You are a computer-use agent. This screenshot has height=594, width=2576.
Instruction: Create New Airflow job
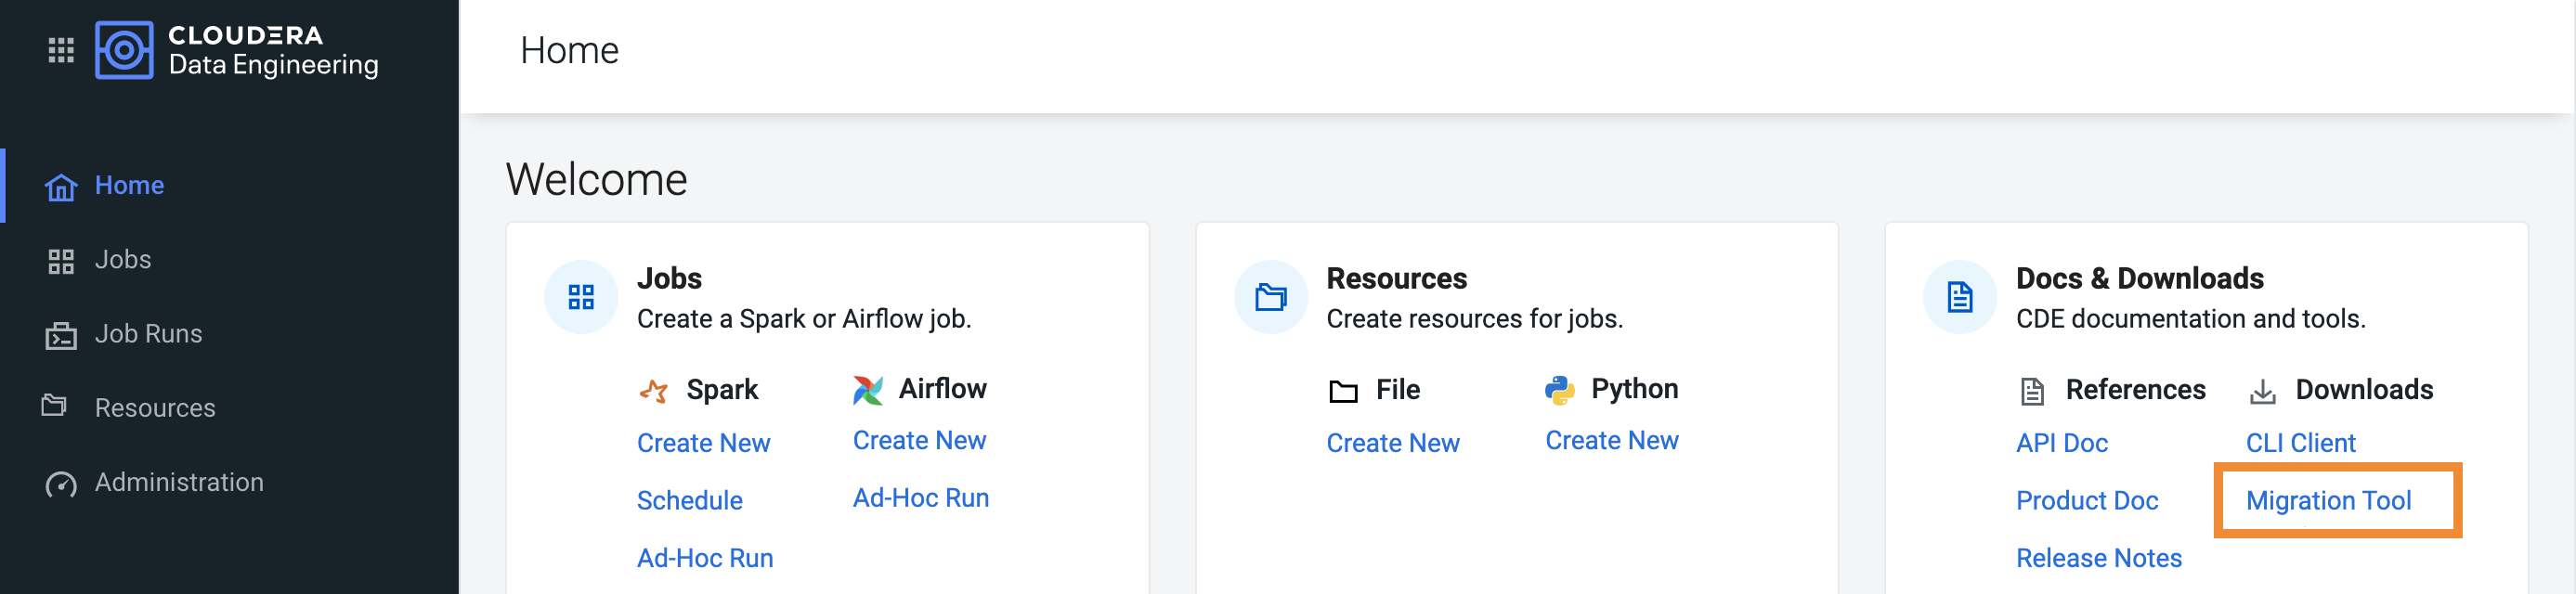(x=919, y=440)
